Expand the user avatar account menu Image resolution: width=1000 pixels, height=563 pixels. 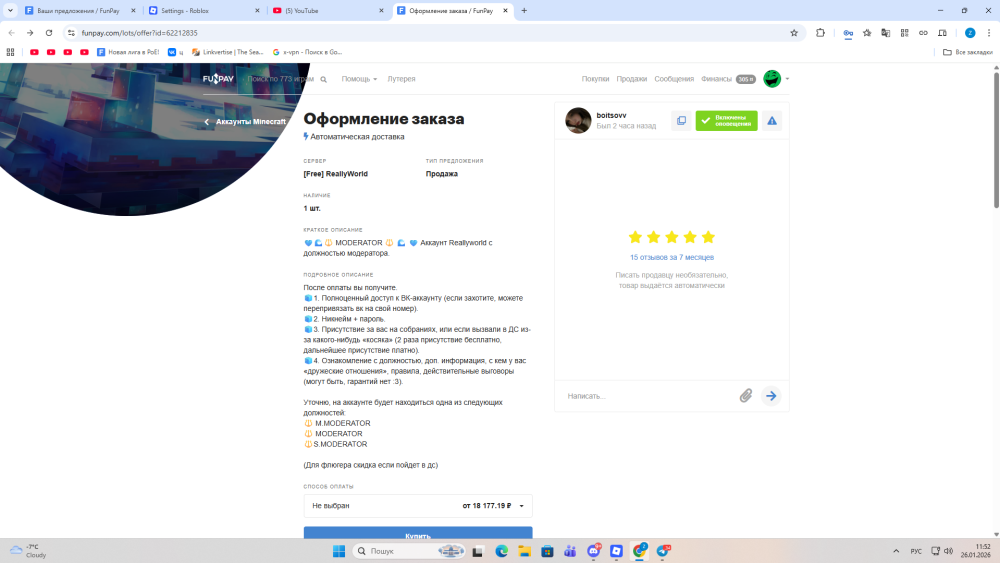(776, 79)
